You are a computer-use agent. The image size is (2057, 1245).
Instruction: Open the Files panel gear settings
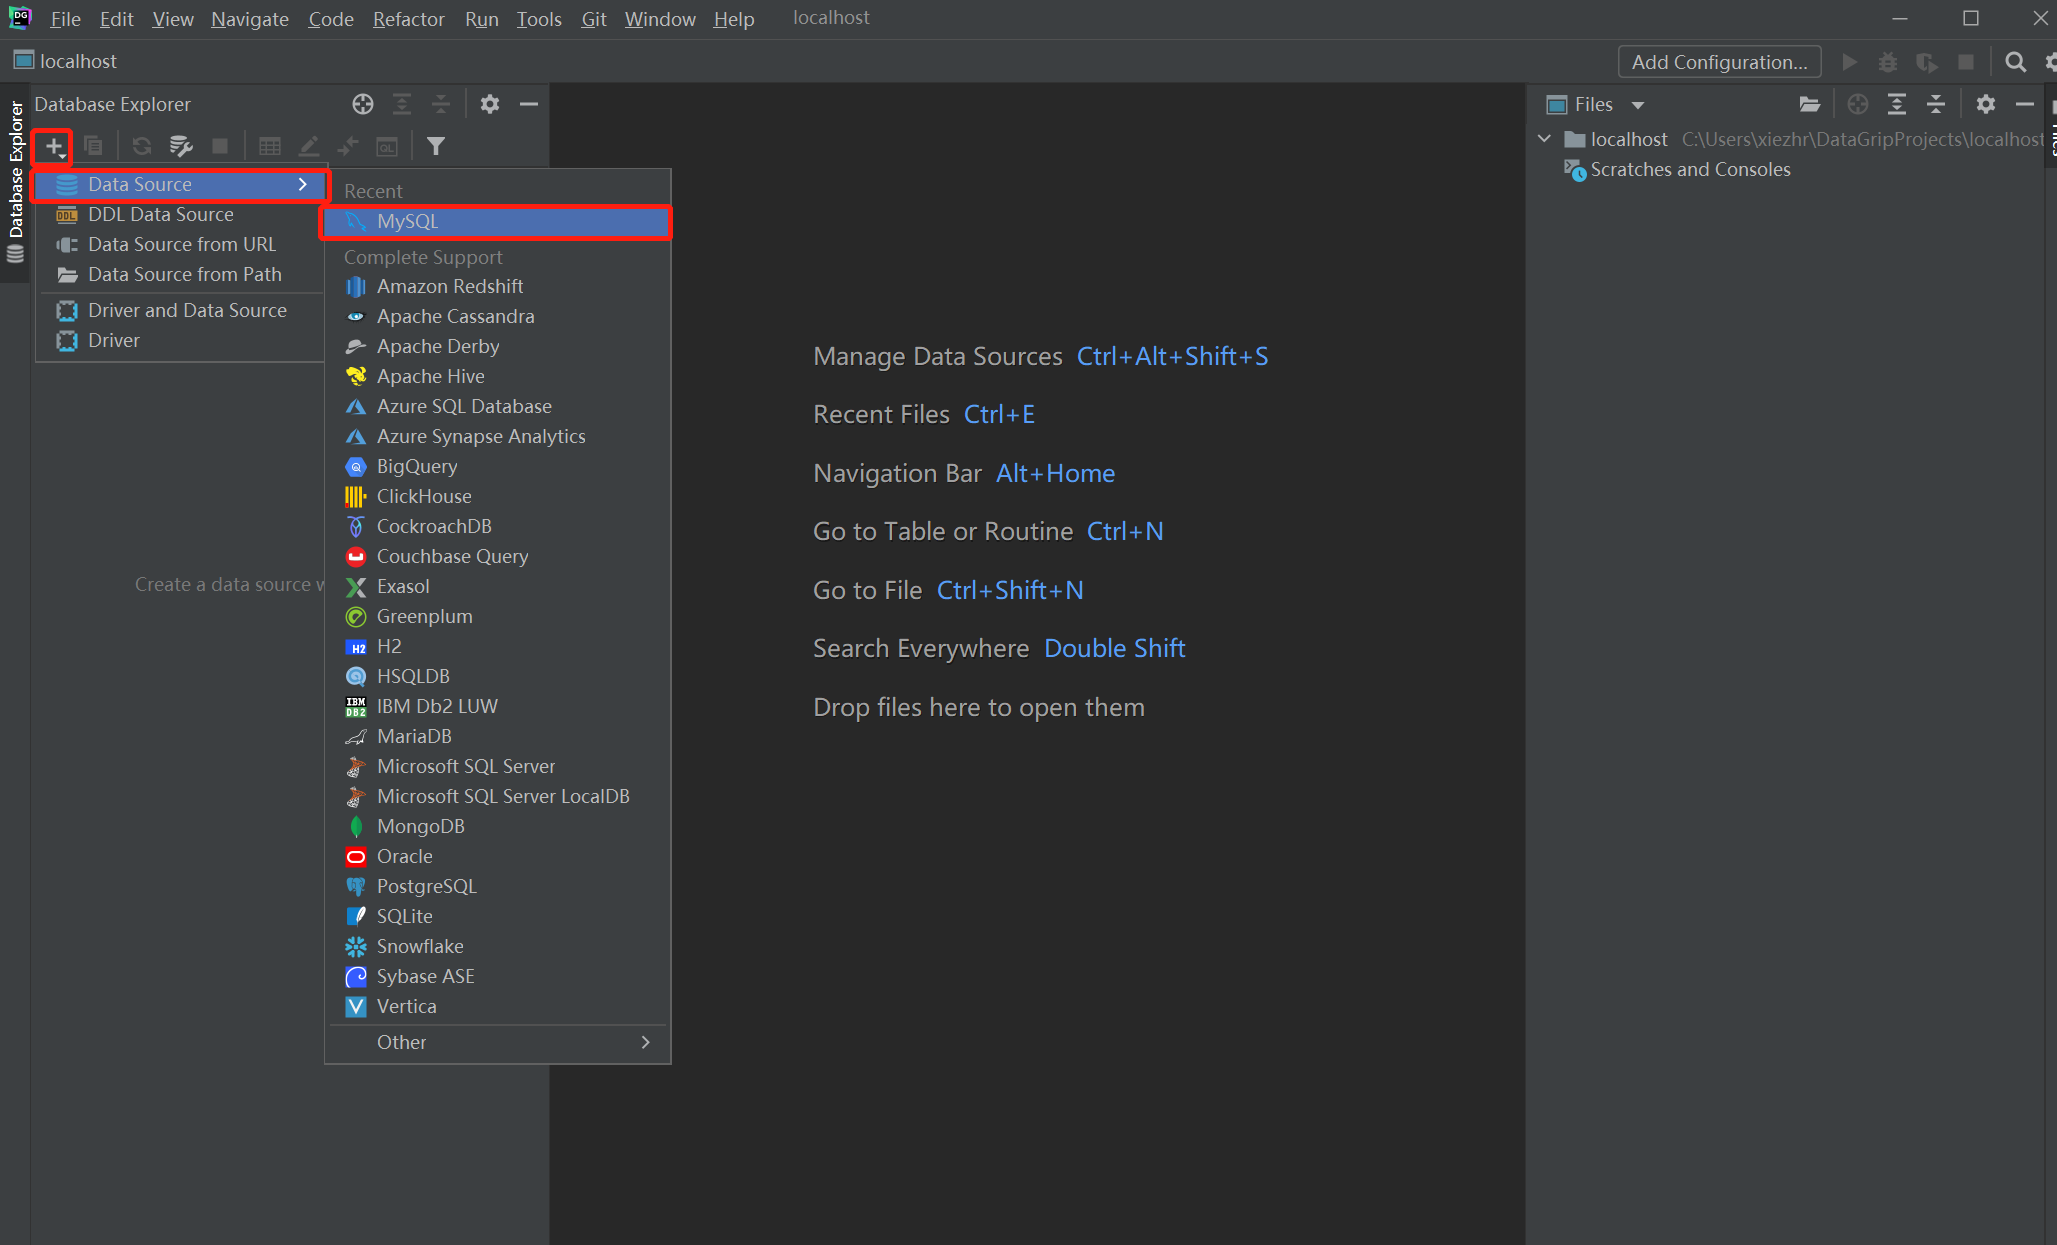coord(1985,104)
